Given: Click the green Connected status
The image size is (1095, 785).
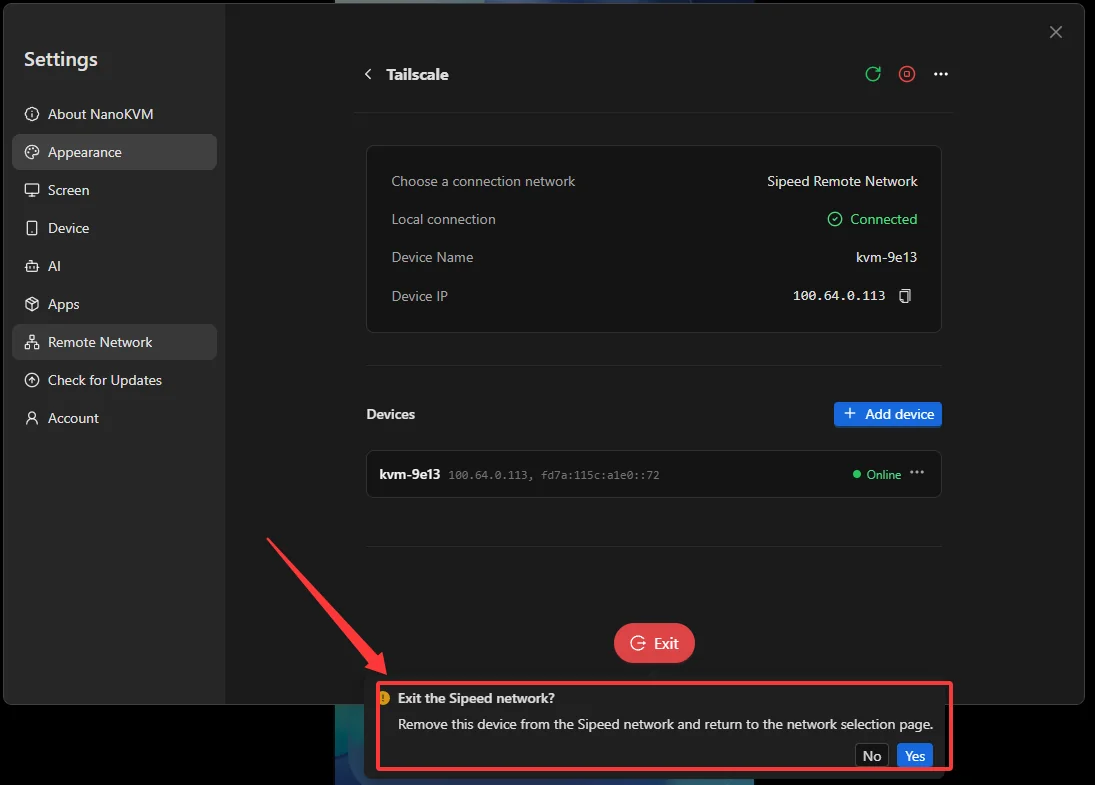Looking at the screenshot, I should click(872, 219).
